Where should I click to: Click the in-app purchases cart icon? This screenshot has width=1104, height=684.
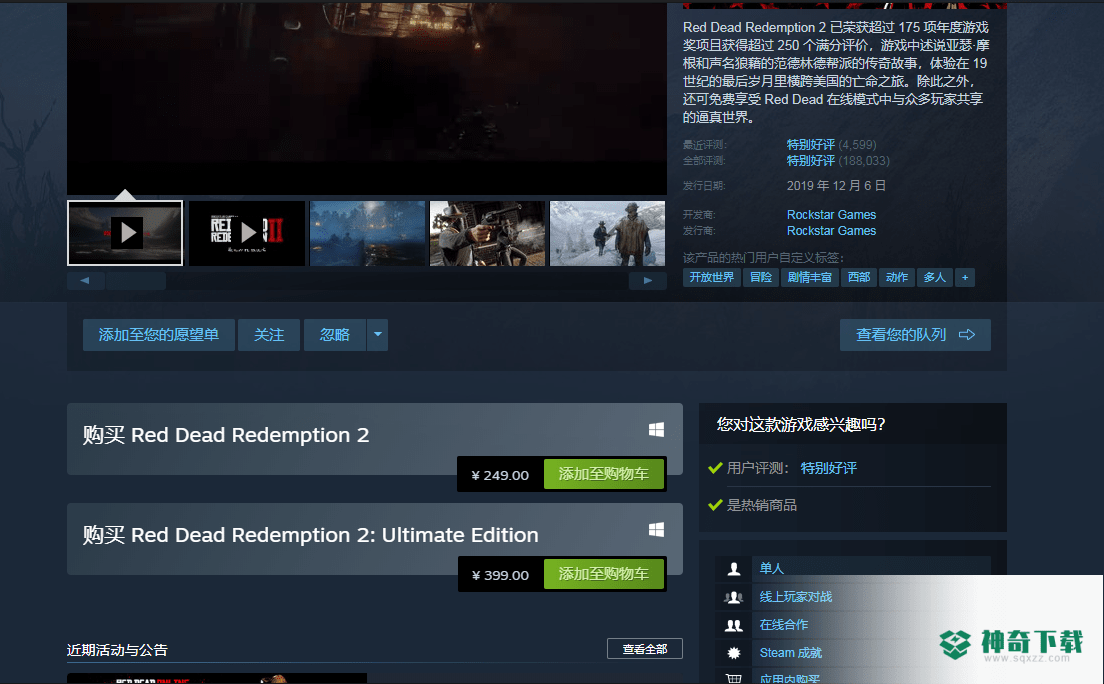point(734,678)
